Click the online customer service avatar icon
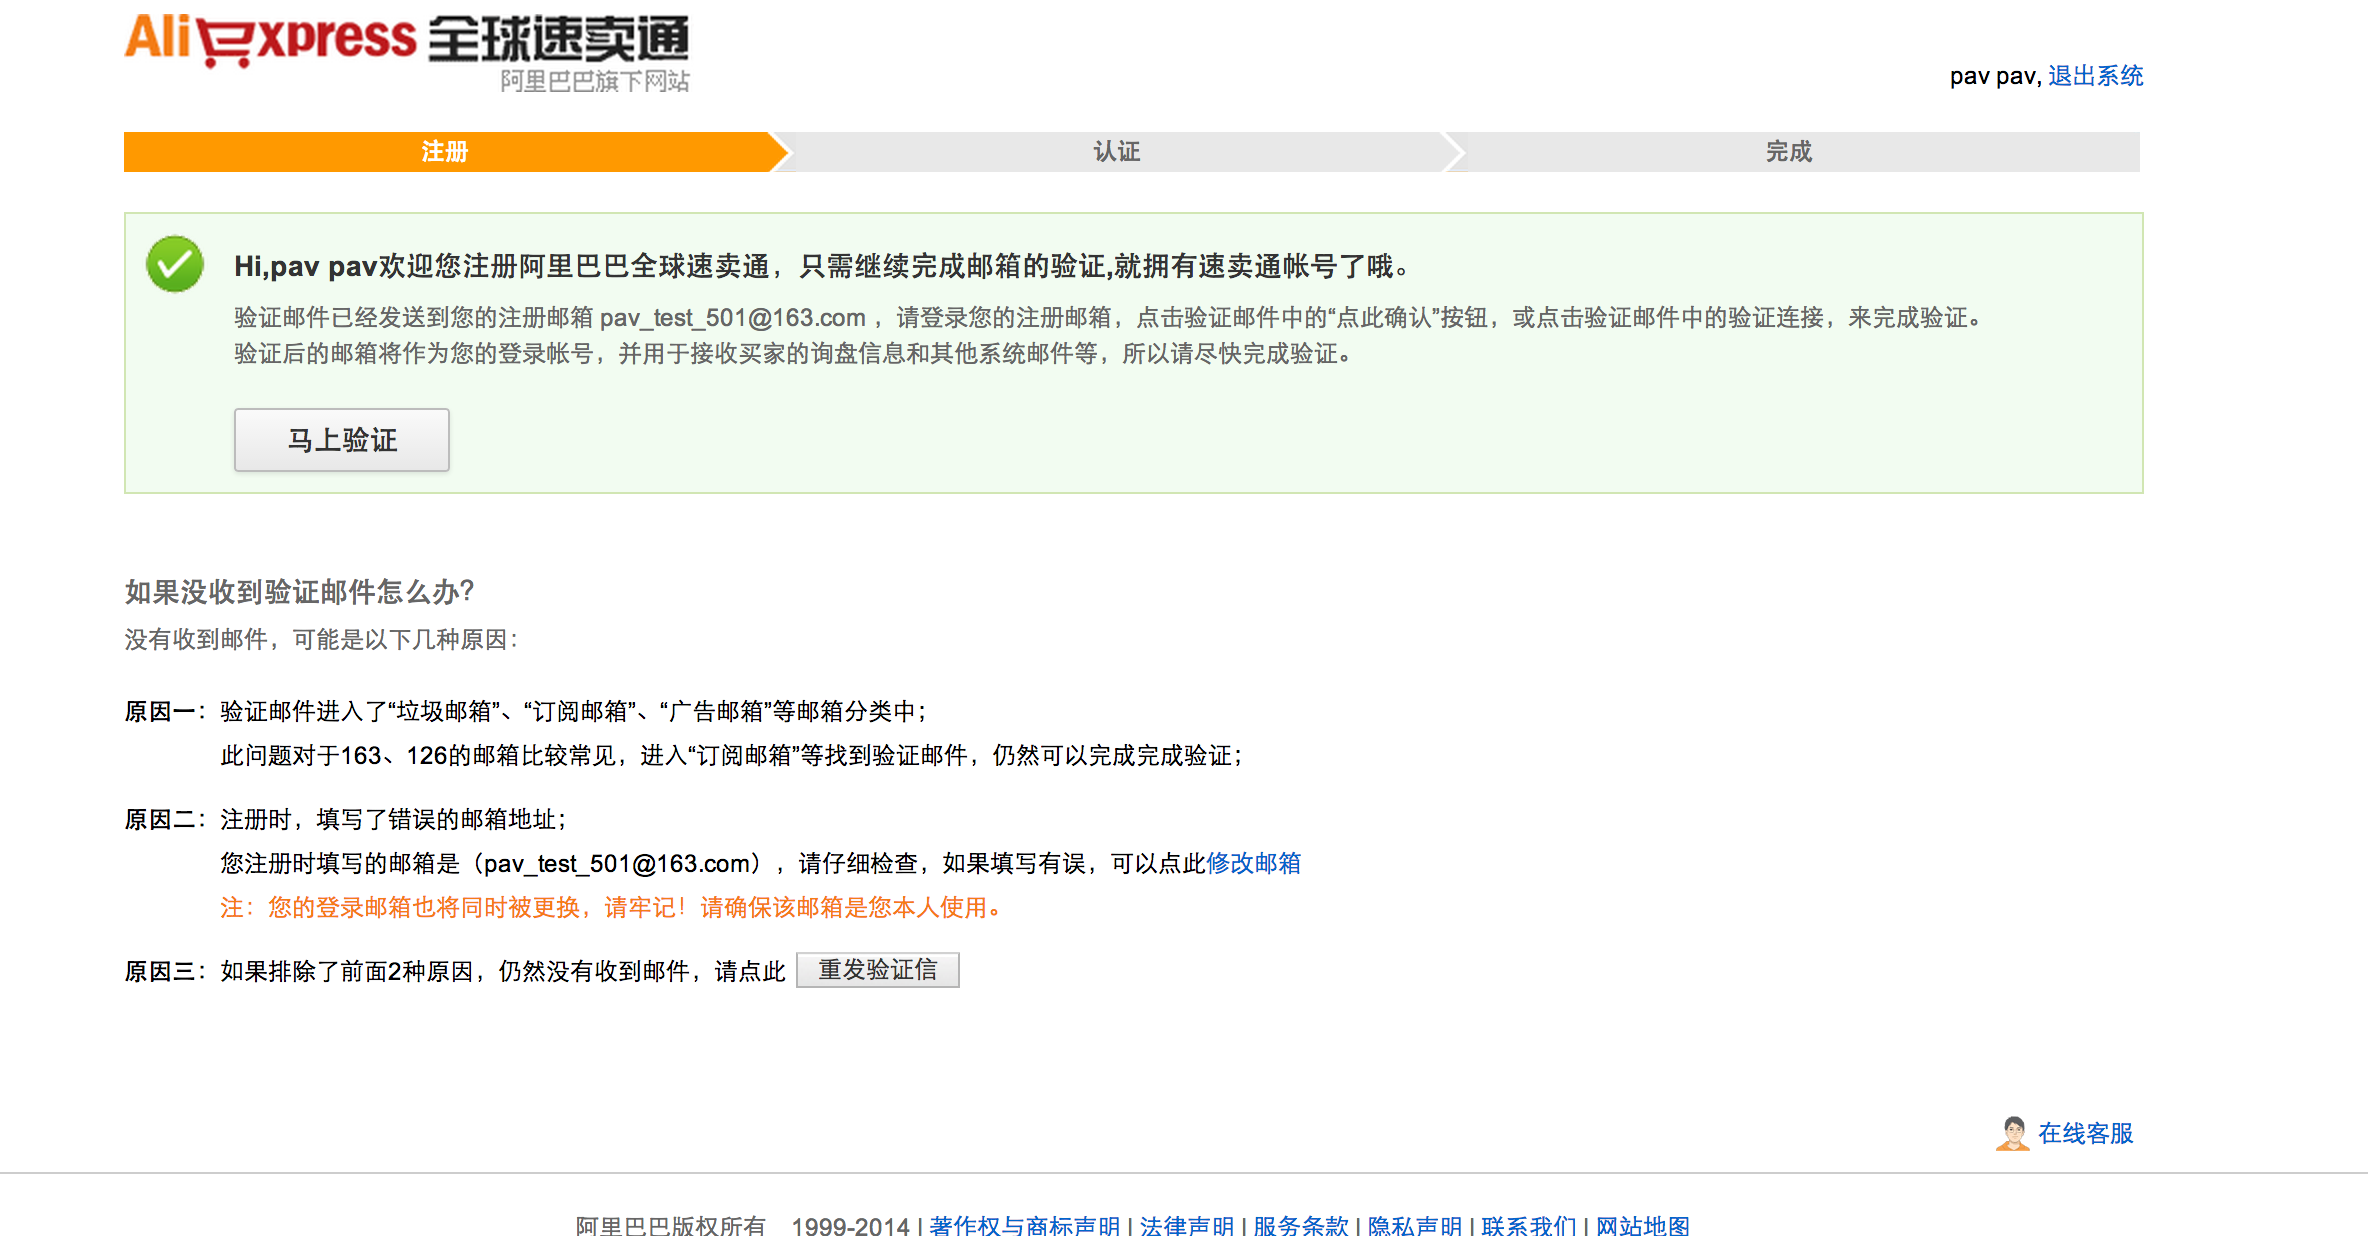The height and width of the screenshot is (1236, 2368). click(2012, 1133)
